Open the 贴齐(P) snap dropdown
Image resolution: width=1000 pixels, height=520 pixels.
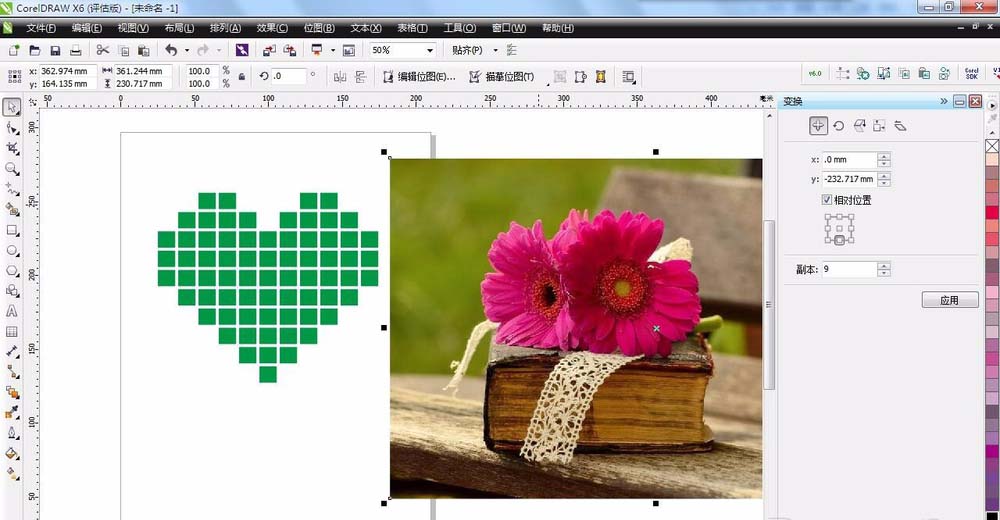(x=495, y=50)
